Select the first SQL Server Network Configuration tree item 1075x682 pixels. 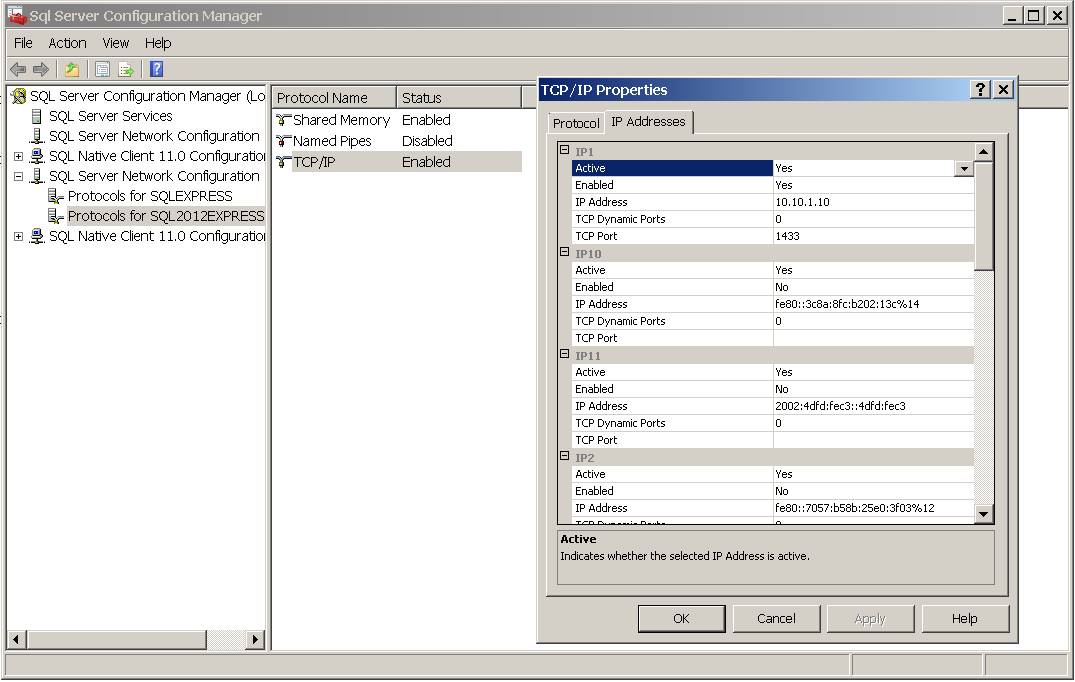154,136
